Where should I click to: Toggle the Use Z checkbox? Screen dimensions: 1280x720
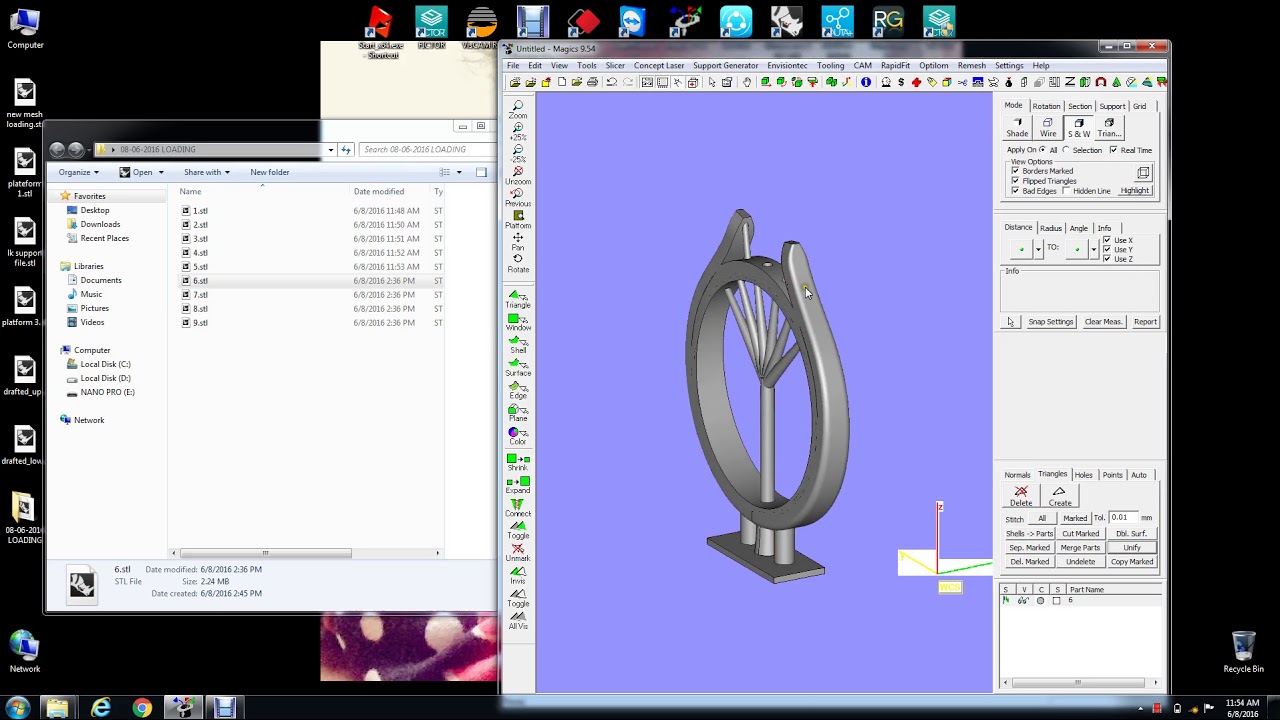[x=1106, y=259]
